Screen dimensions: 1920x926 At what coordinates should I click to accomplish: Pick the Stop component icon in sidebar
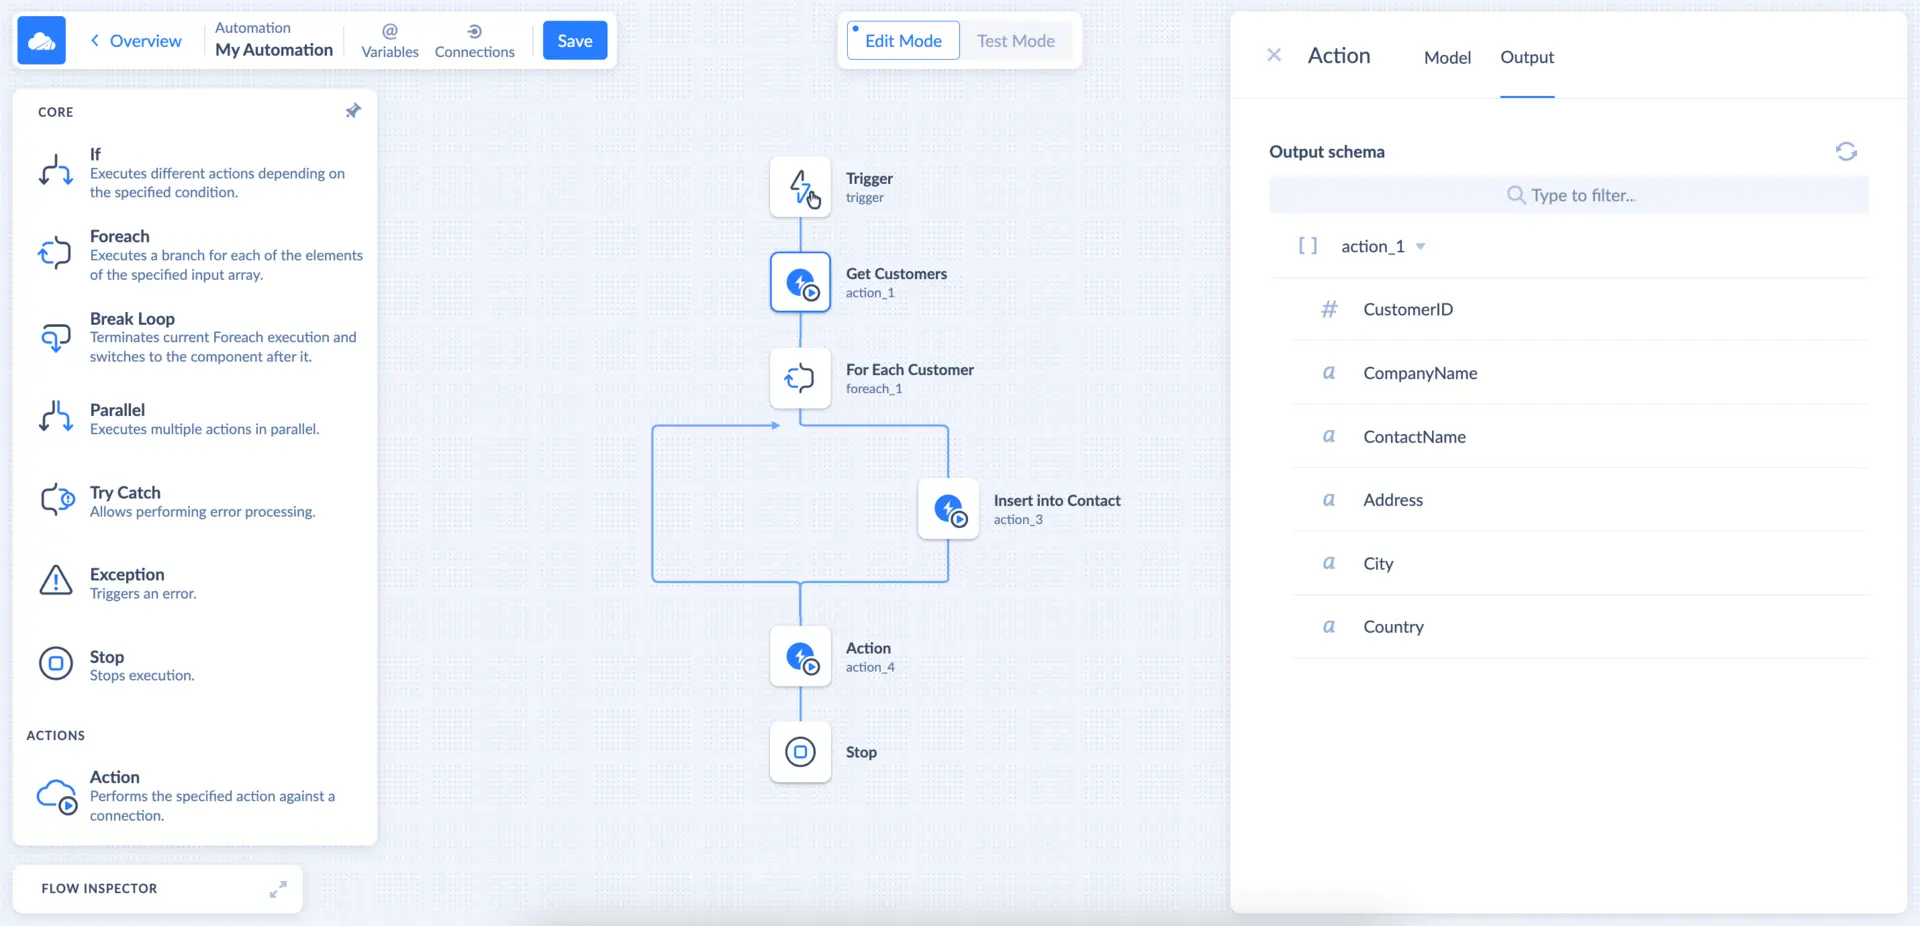click(x=56, y=663)
